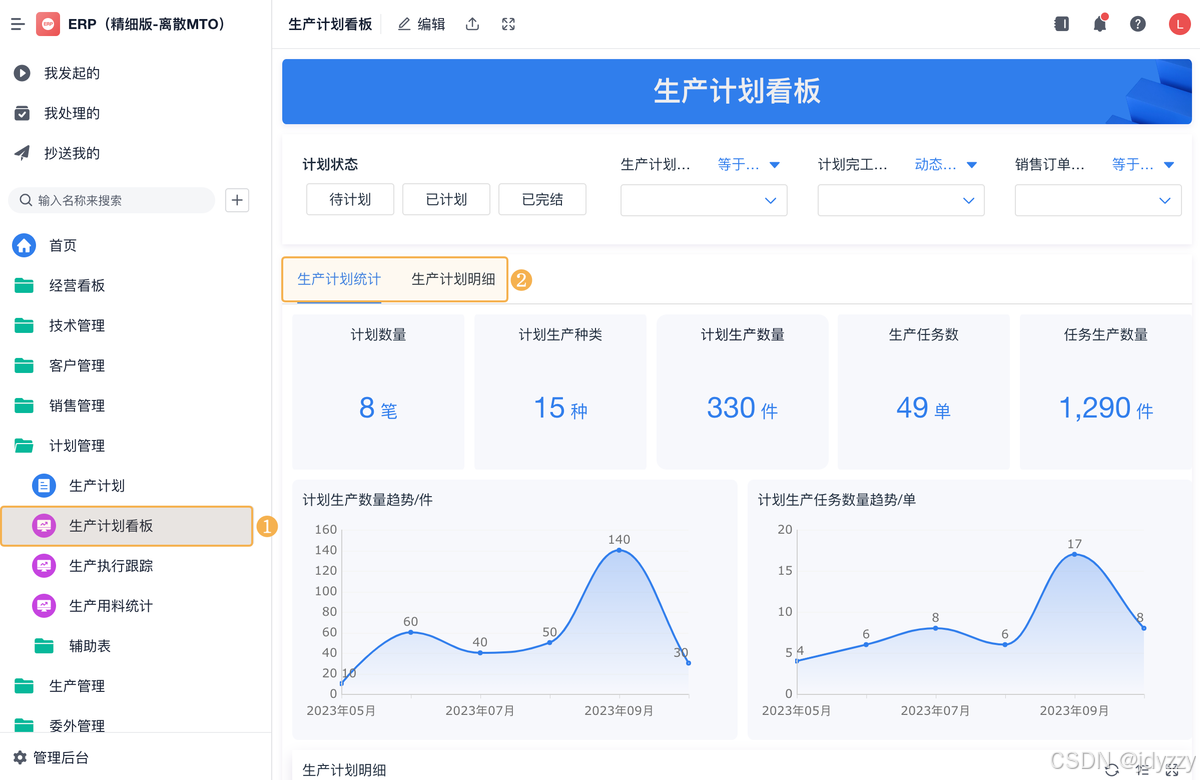
Task: Open the 生产计划 filter value combo box
Action: 704,200
